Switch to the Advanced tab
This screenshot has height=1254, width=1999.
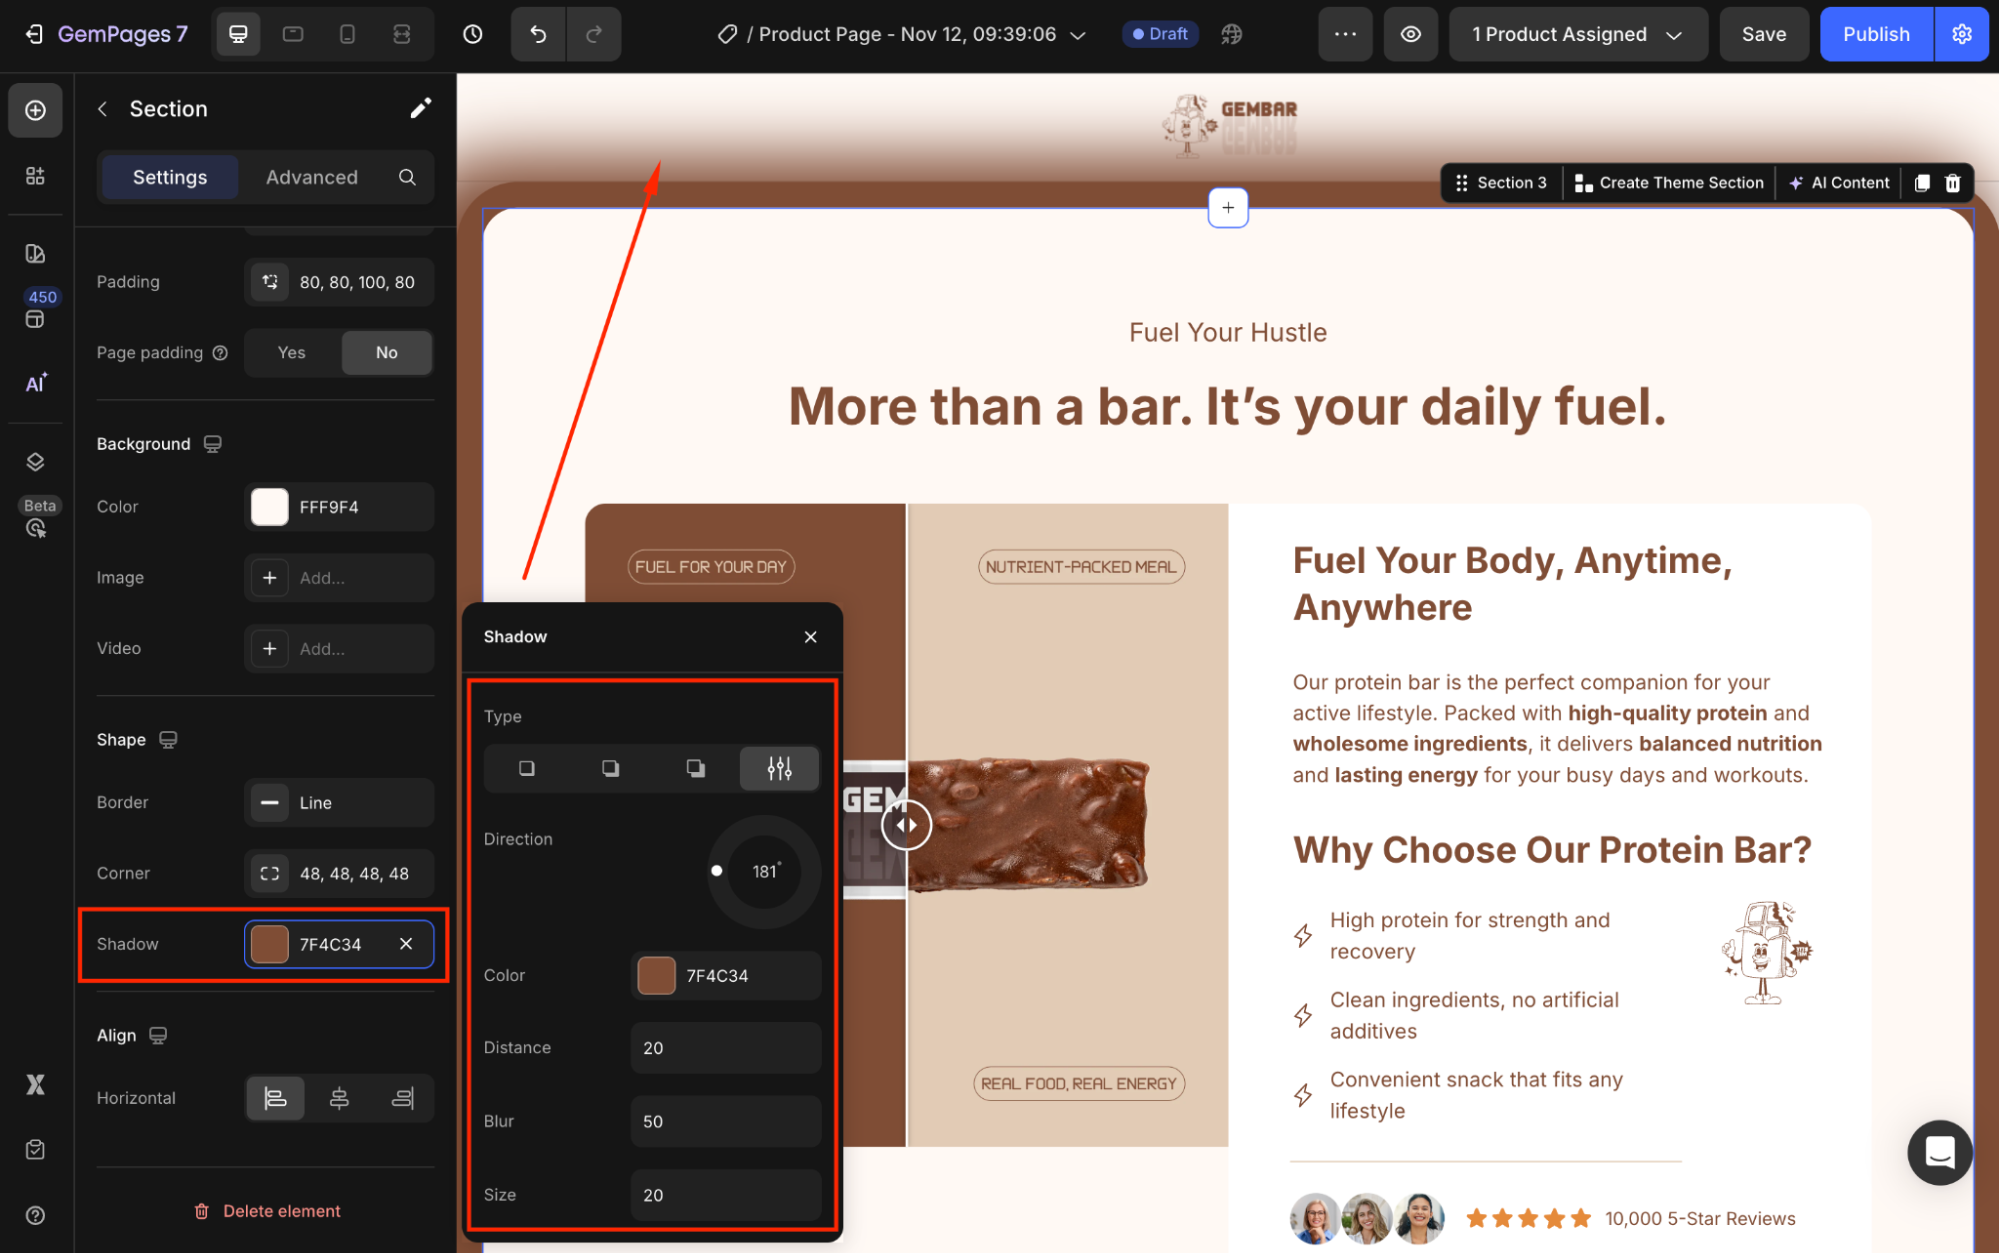pyautogui.click(x=311, y=177)
